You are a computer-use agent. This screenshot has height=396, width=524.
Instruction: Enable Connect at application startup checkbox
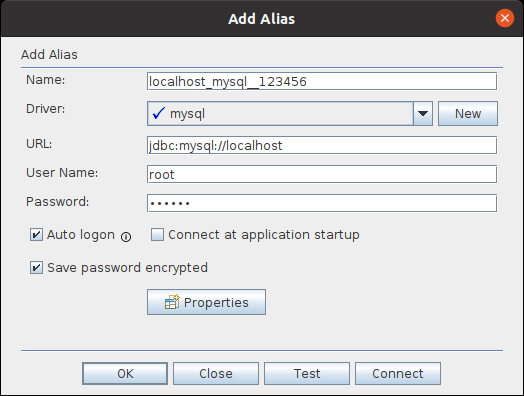tap(157, 235)
